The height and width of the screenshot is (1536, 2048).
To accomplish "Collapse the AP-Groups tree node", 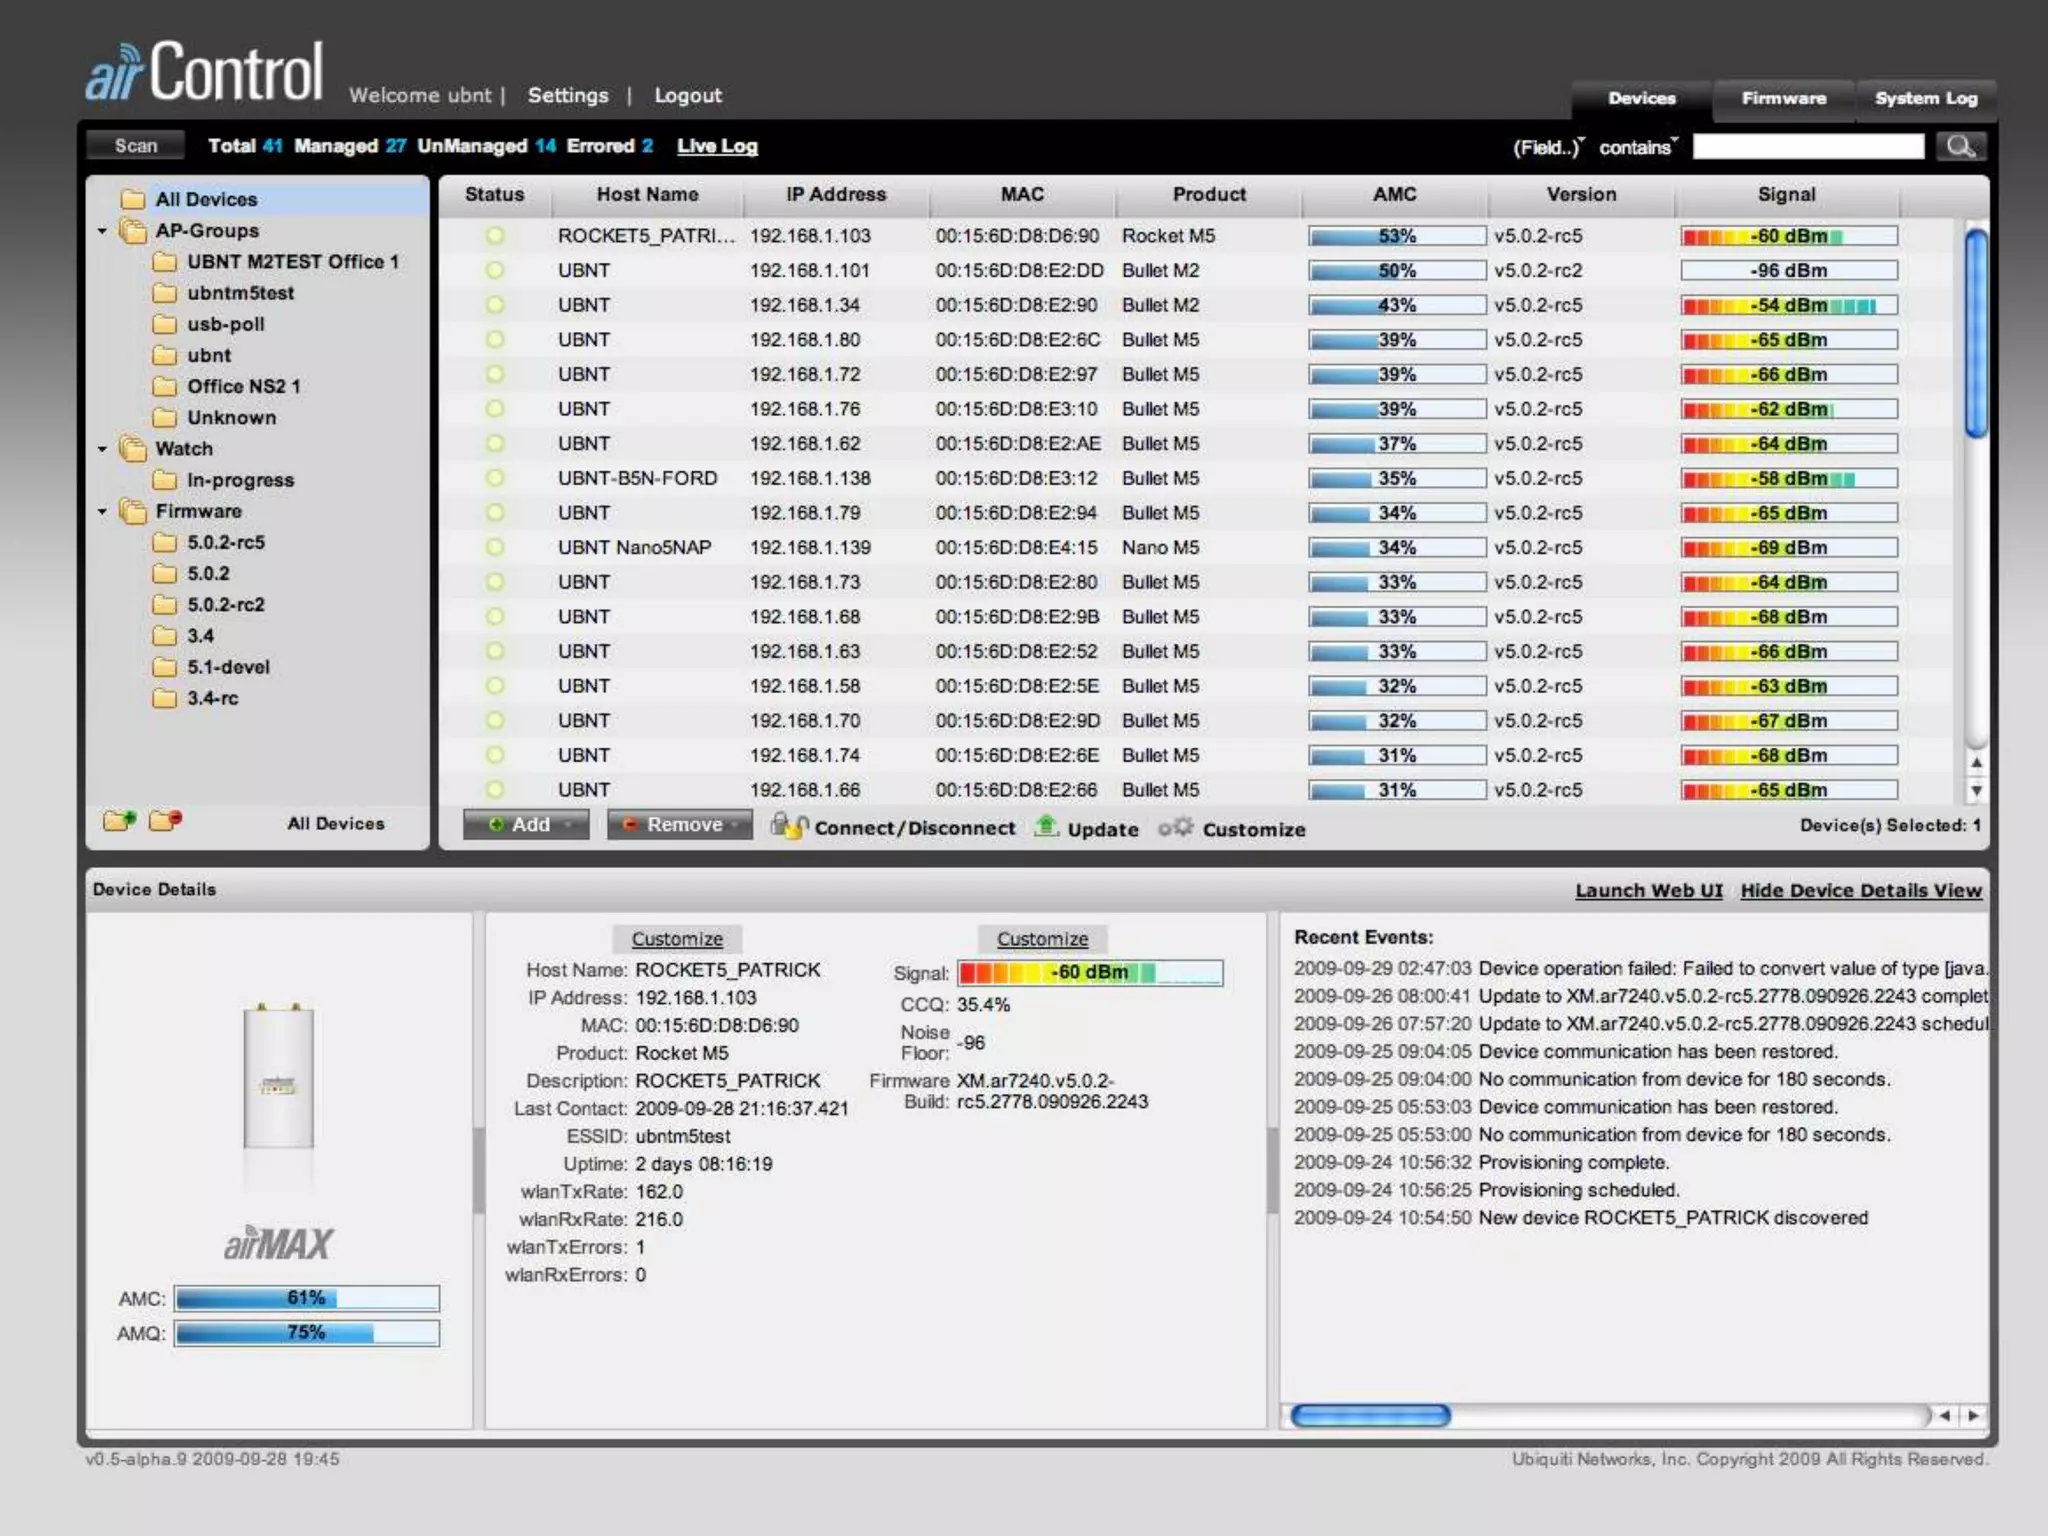I will [102, 231].
